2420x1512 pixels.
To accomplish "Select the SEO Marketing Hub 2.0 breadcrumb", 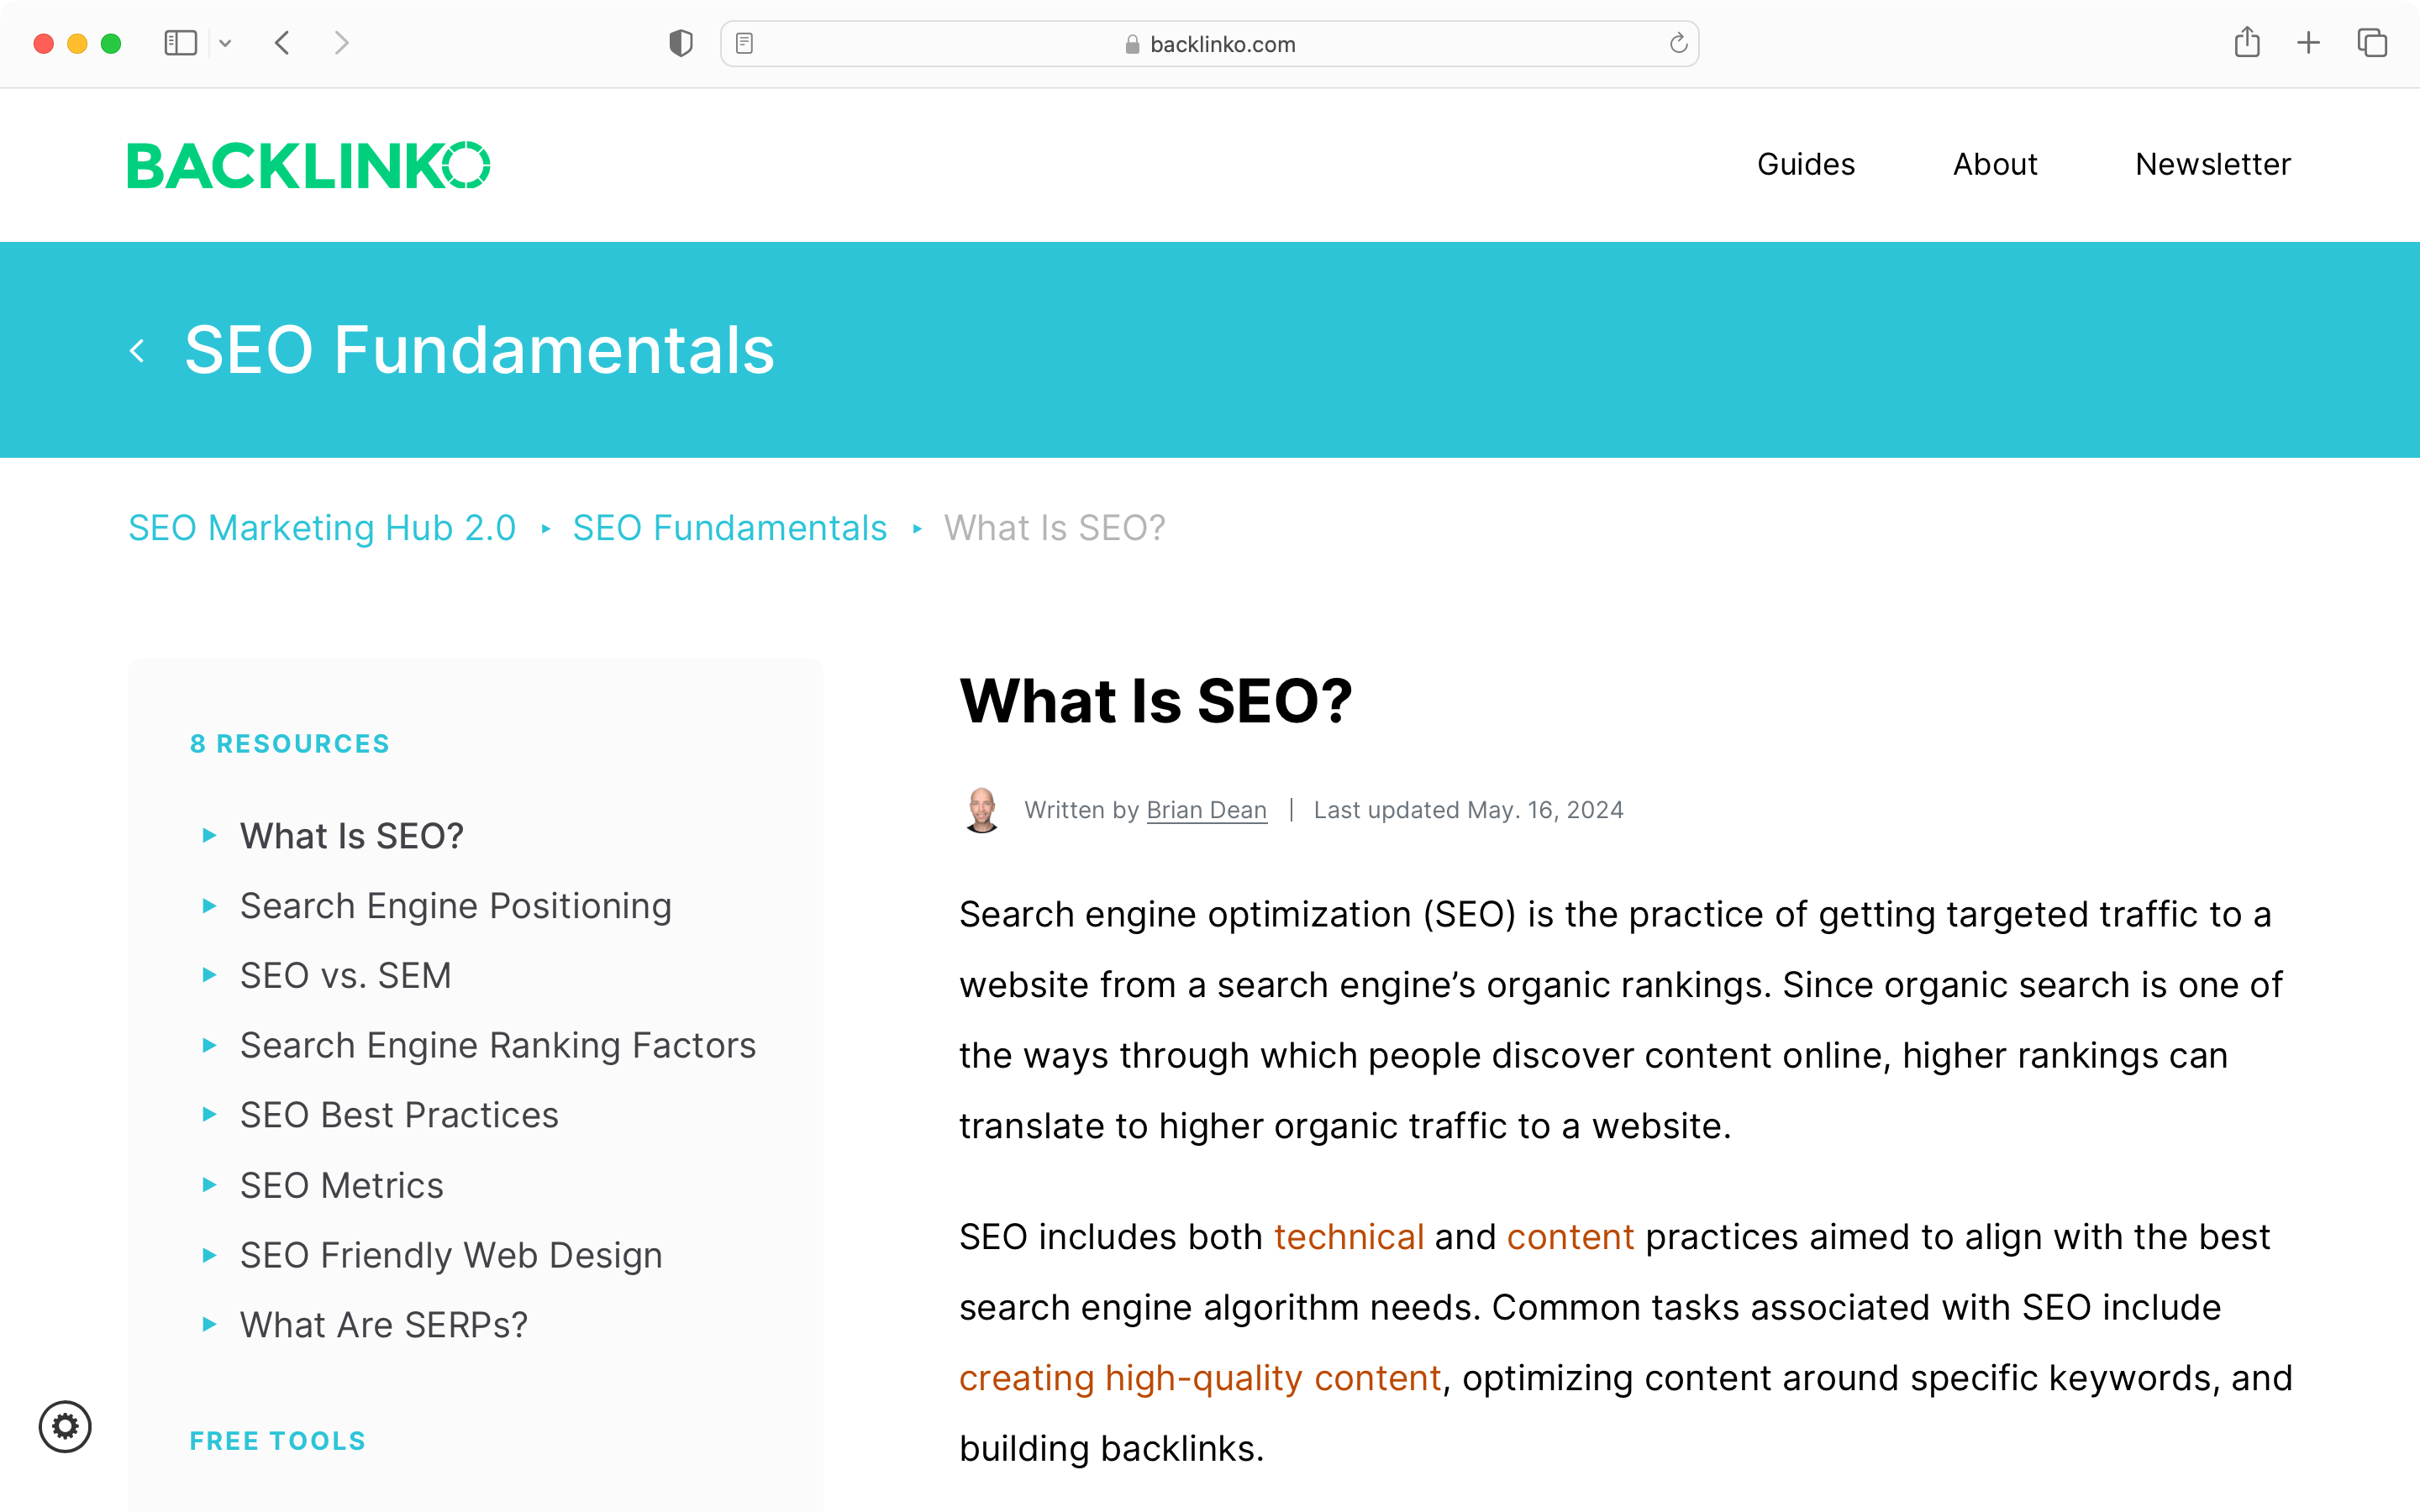I will (324, 528).
